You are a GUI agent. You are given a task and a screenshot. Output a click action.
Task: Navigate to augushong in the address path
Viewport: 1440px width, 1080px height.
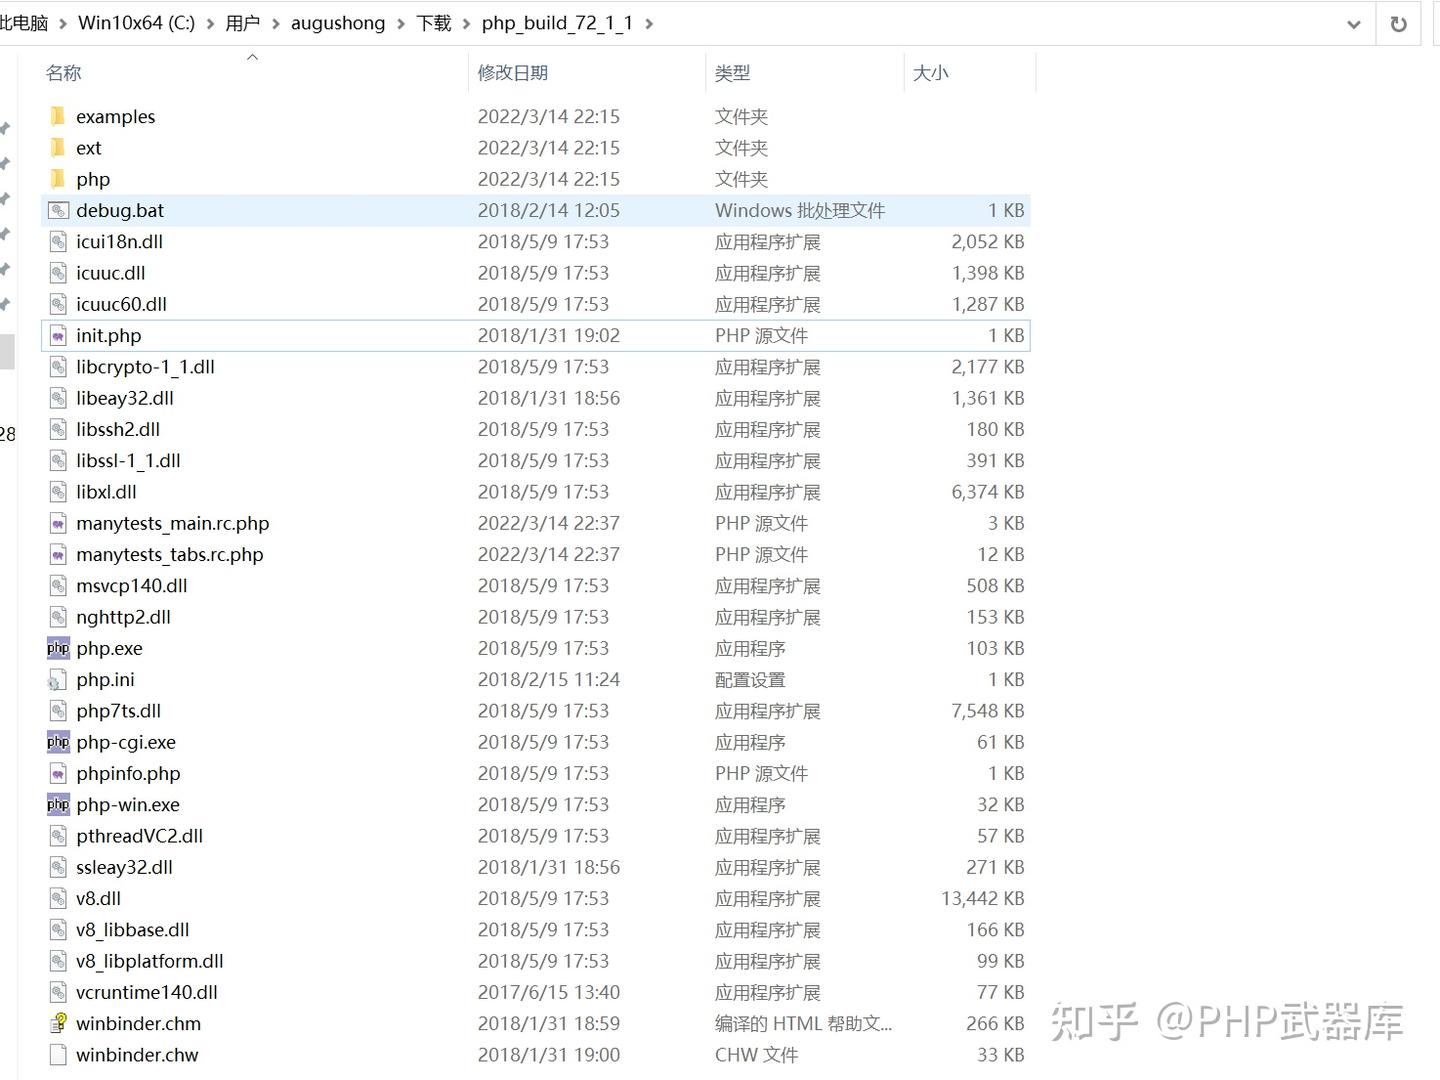[x=338, y=23]
